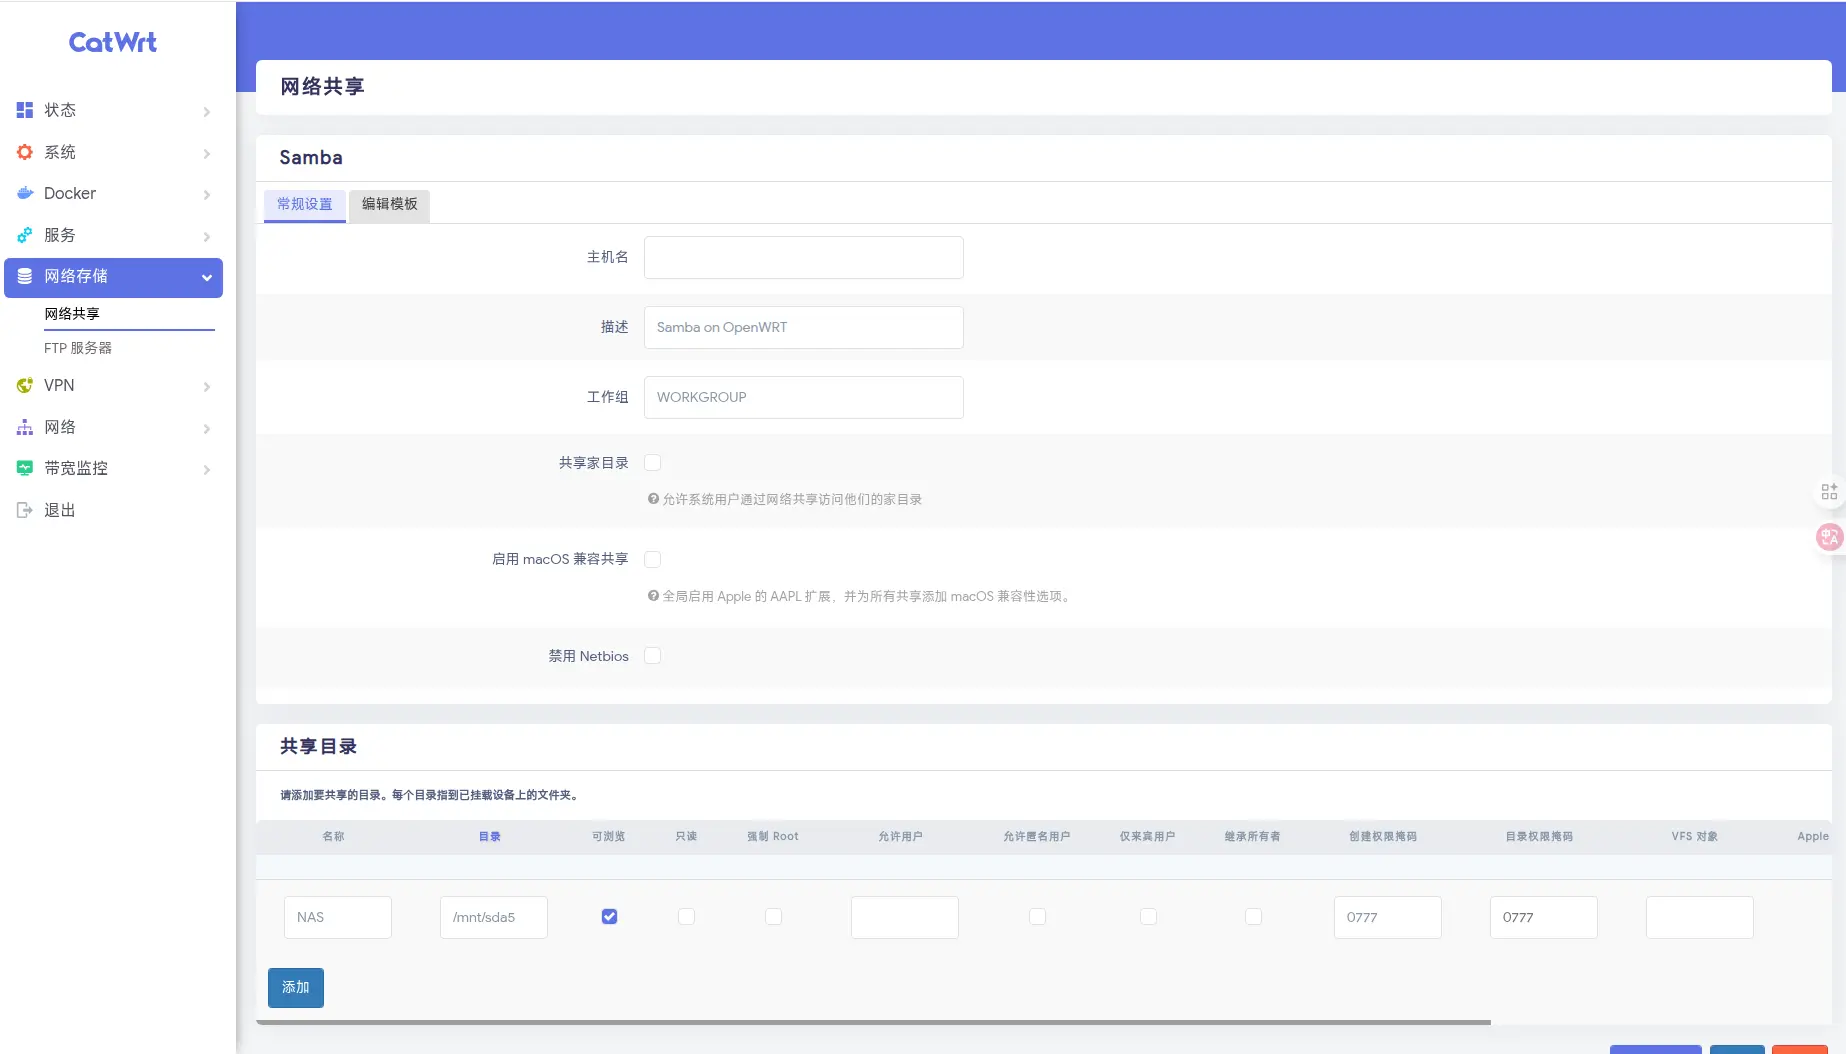Expand the 带宽监控 menu chevron
The width and height of the screenshot is (1846, 1054).
[x=207, y=469]
